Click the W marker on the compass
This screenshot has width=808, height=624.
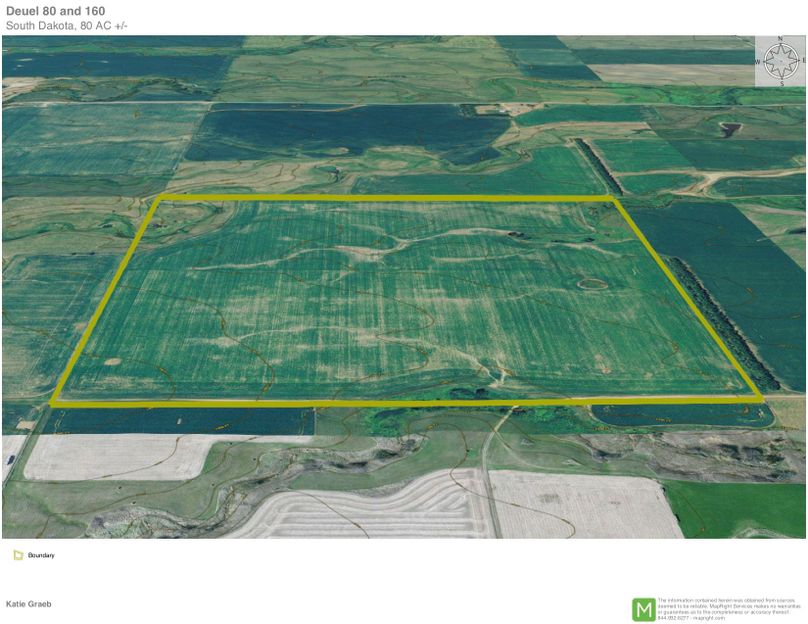point(758,62)
